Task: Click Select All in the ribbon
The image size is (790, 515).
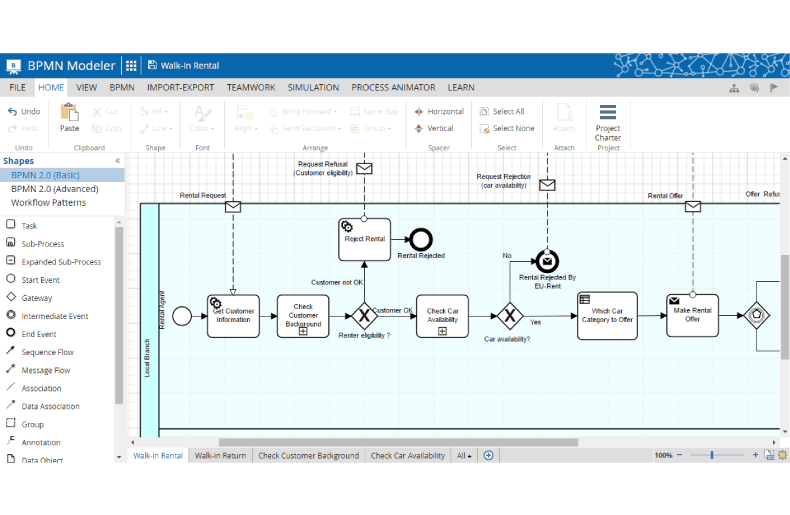Action: pos(507,112)
